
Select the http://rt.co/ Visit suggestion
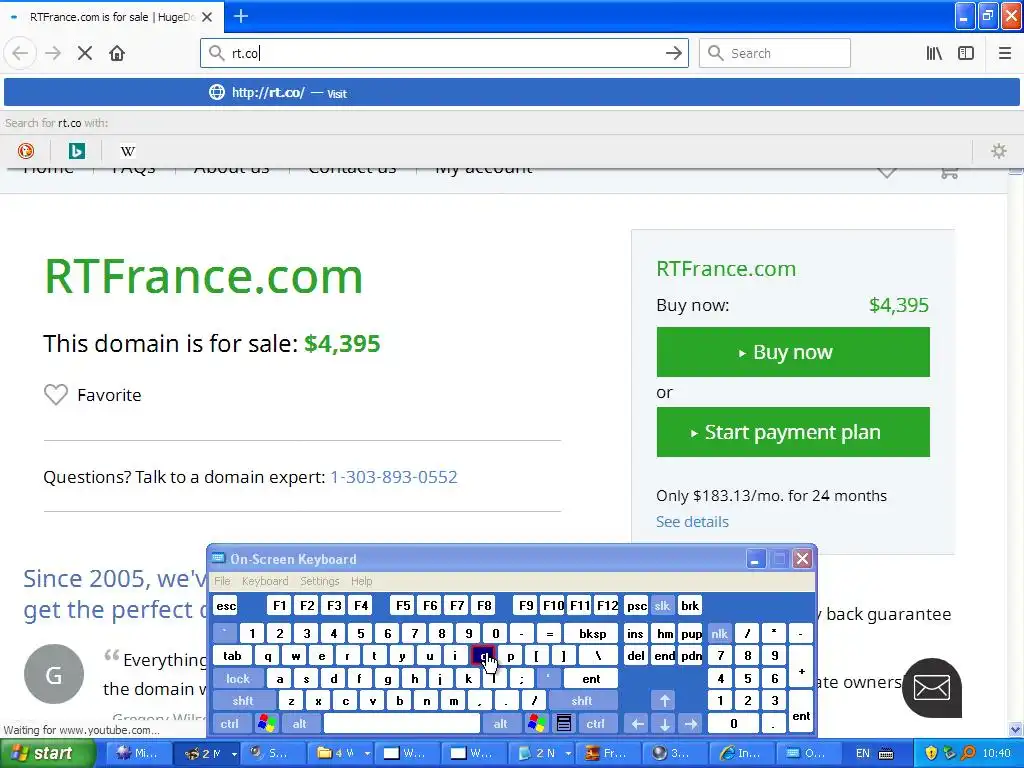[512, 93]
